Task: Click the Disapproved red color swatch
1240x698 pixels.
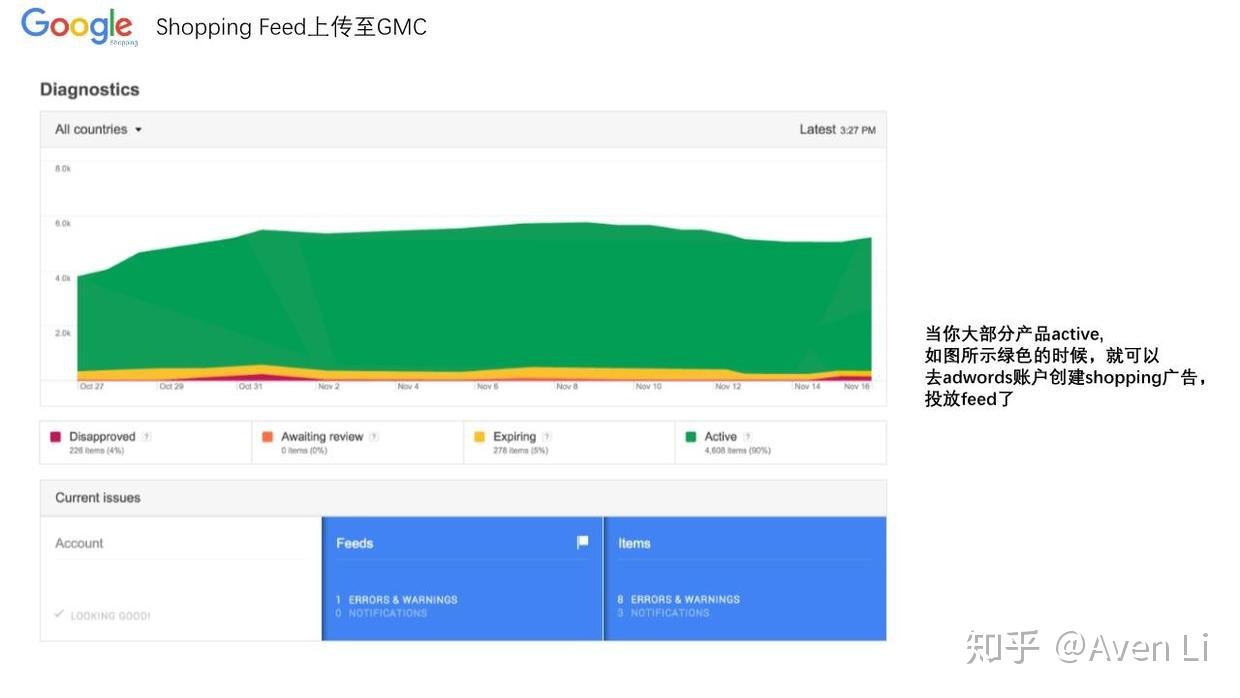Action: point(55,437)
